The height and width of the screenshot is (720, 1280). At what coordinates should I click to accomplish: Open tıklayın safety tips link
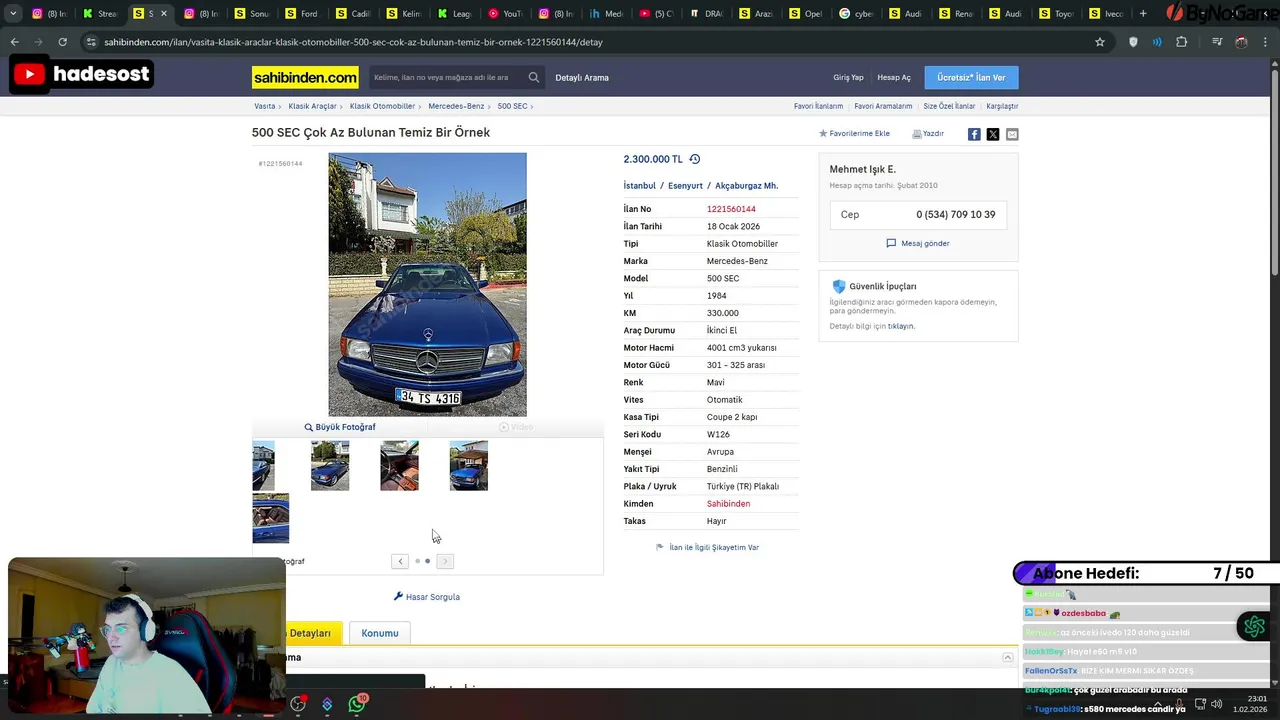click(901, 326)
